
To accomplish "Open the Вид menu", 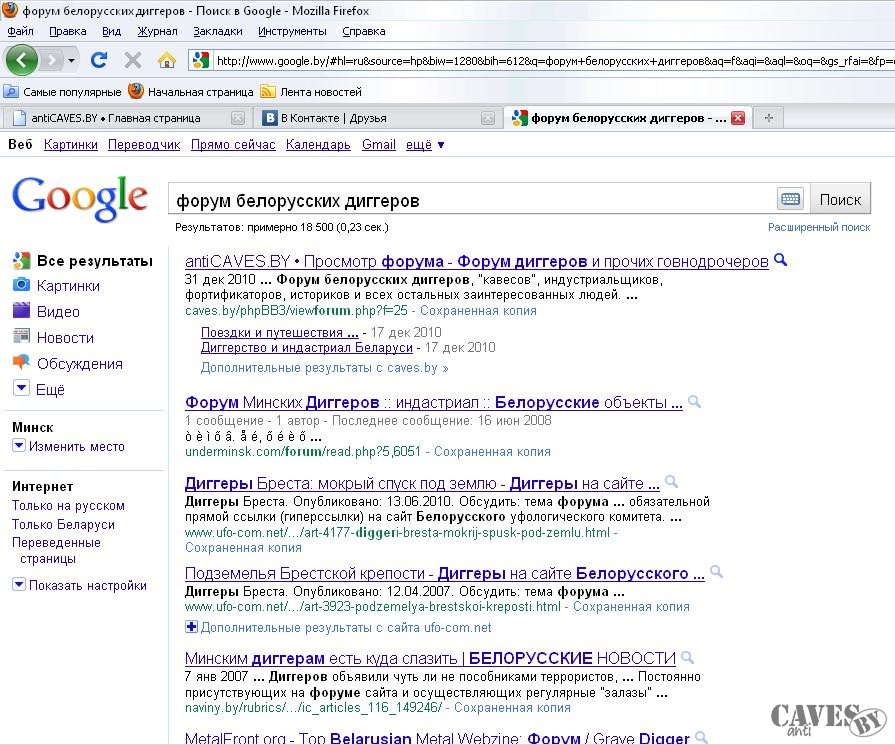I will pyautogui.click(x=111, y=31).
